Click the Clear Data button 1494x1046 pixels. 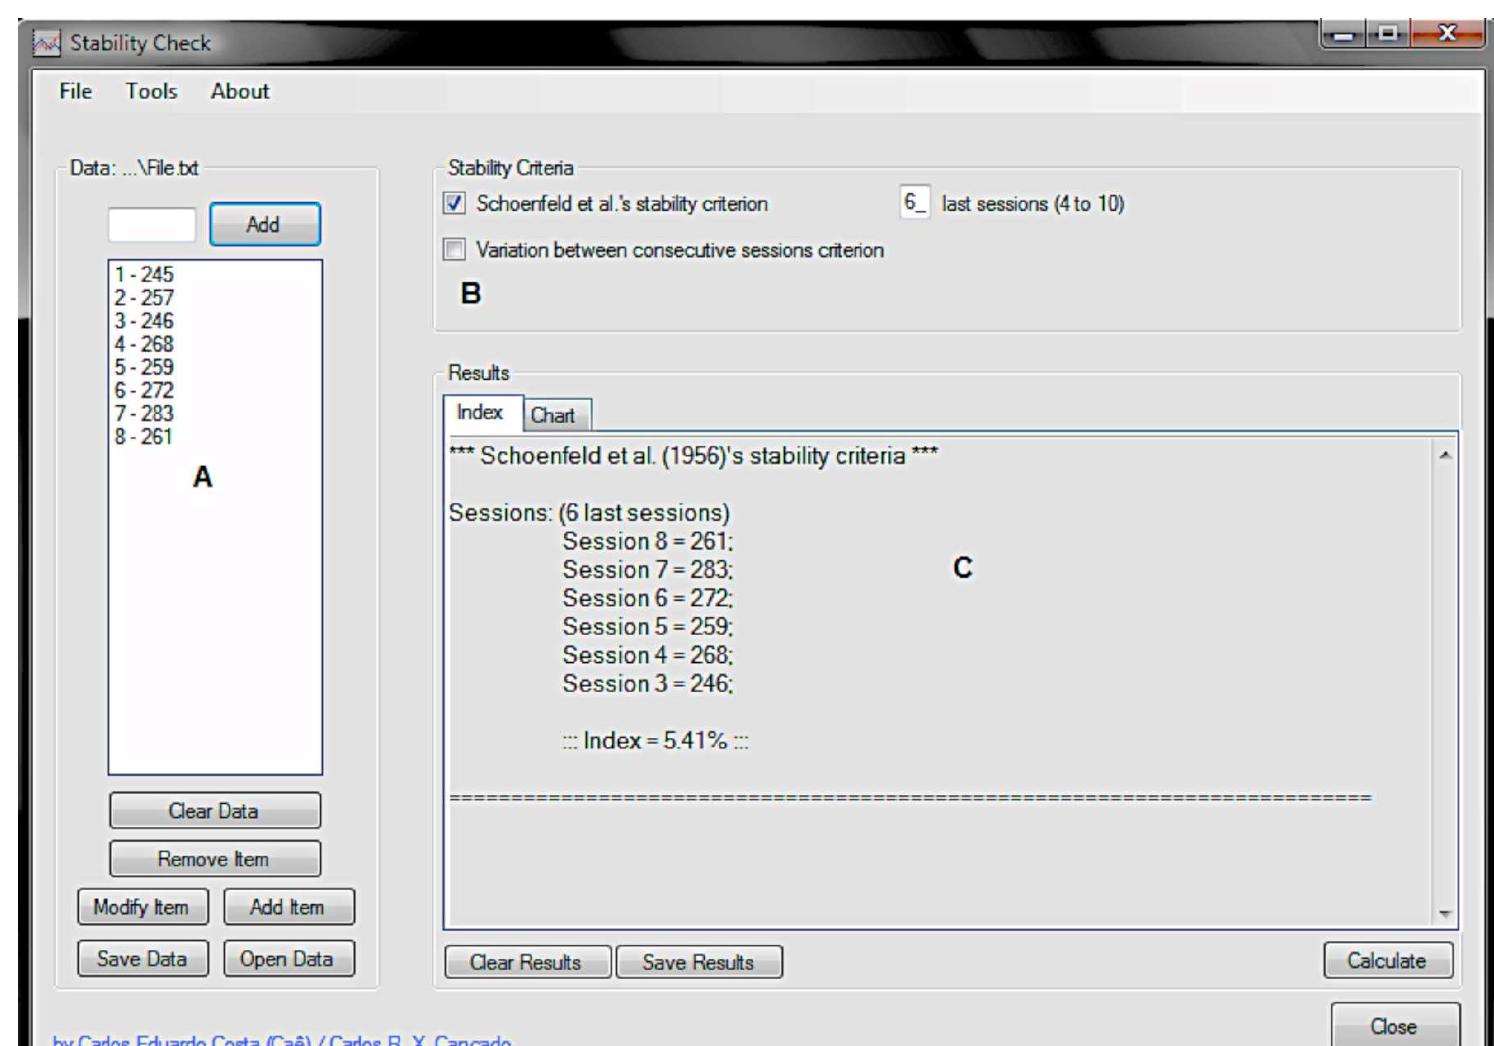[215, 811]
